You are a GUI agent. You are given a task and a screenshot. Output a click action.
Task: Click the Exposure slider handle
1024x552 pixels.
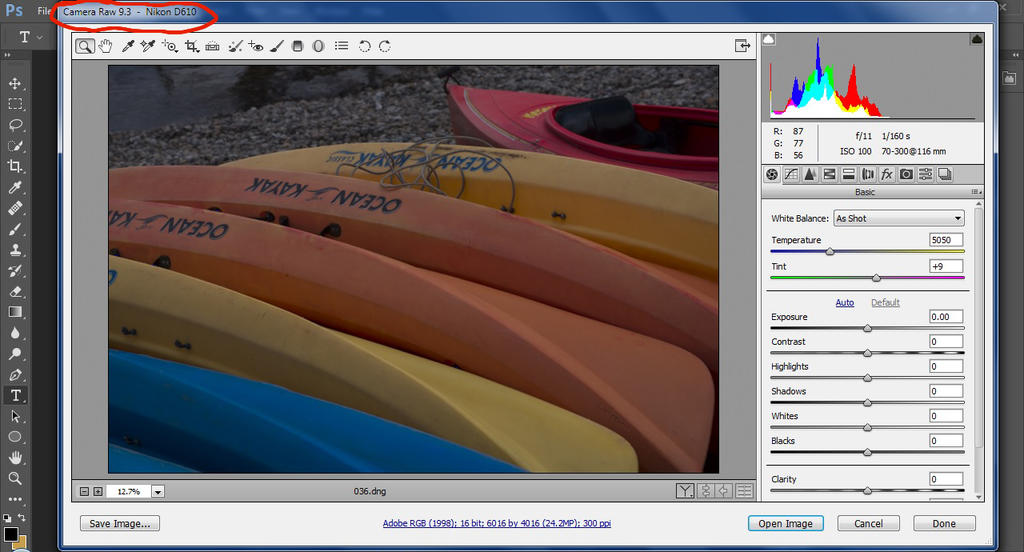tap(867, 328)
